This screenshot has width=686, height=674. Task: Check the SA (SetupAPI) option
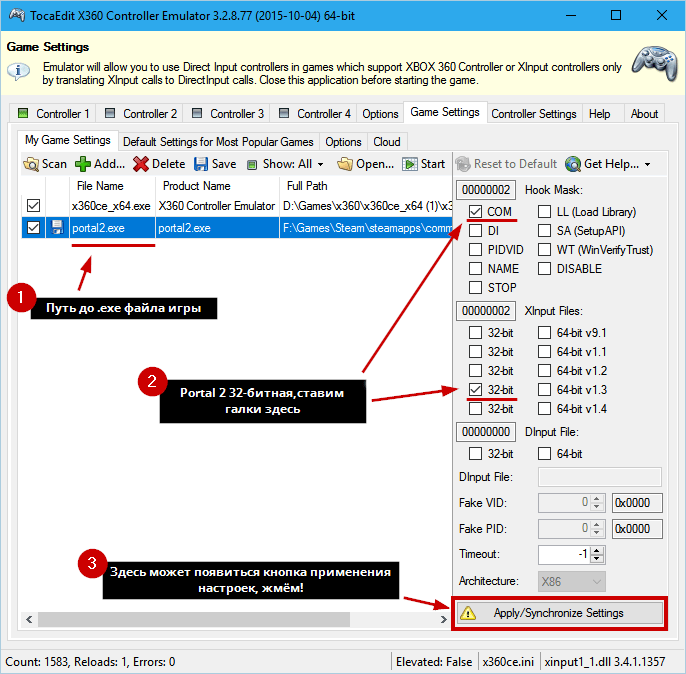point(544,230)
